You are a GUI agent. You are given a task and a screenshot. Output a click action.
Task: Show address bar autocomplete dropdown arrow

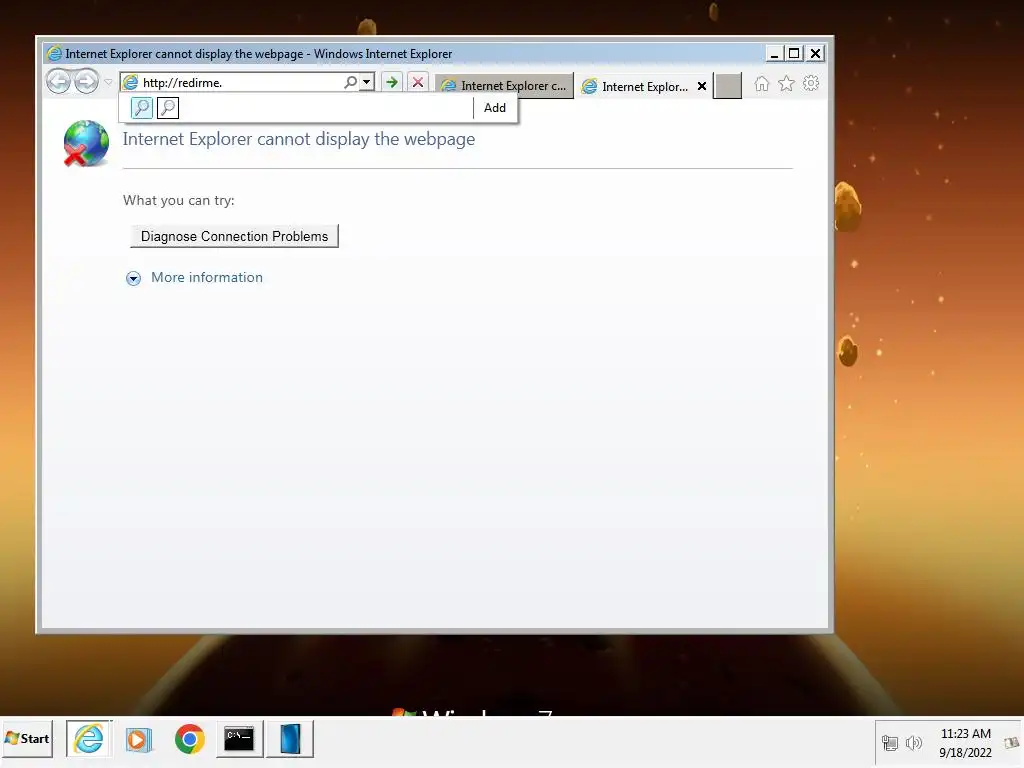pos(366,82)
